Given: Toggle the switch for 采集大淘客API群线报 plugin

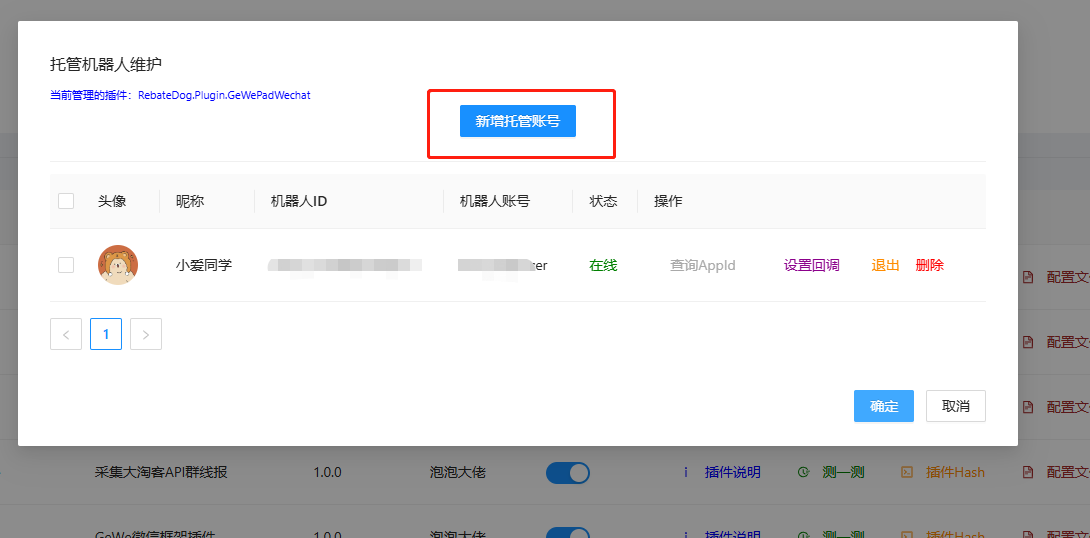Looking at the screenshot, I should tap(567, 472).
